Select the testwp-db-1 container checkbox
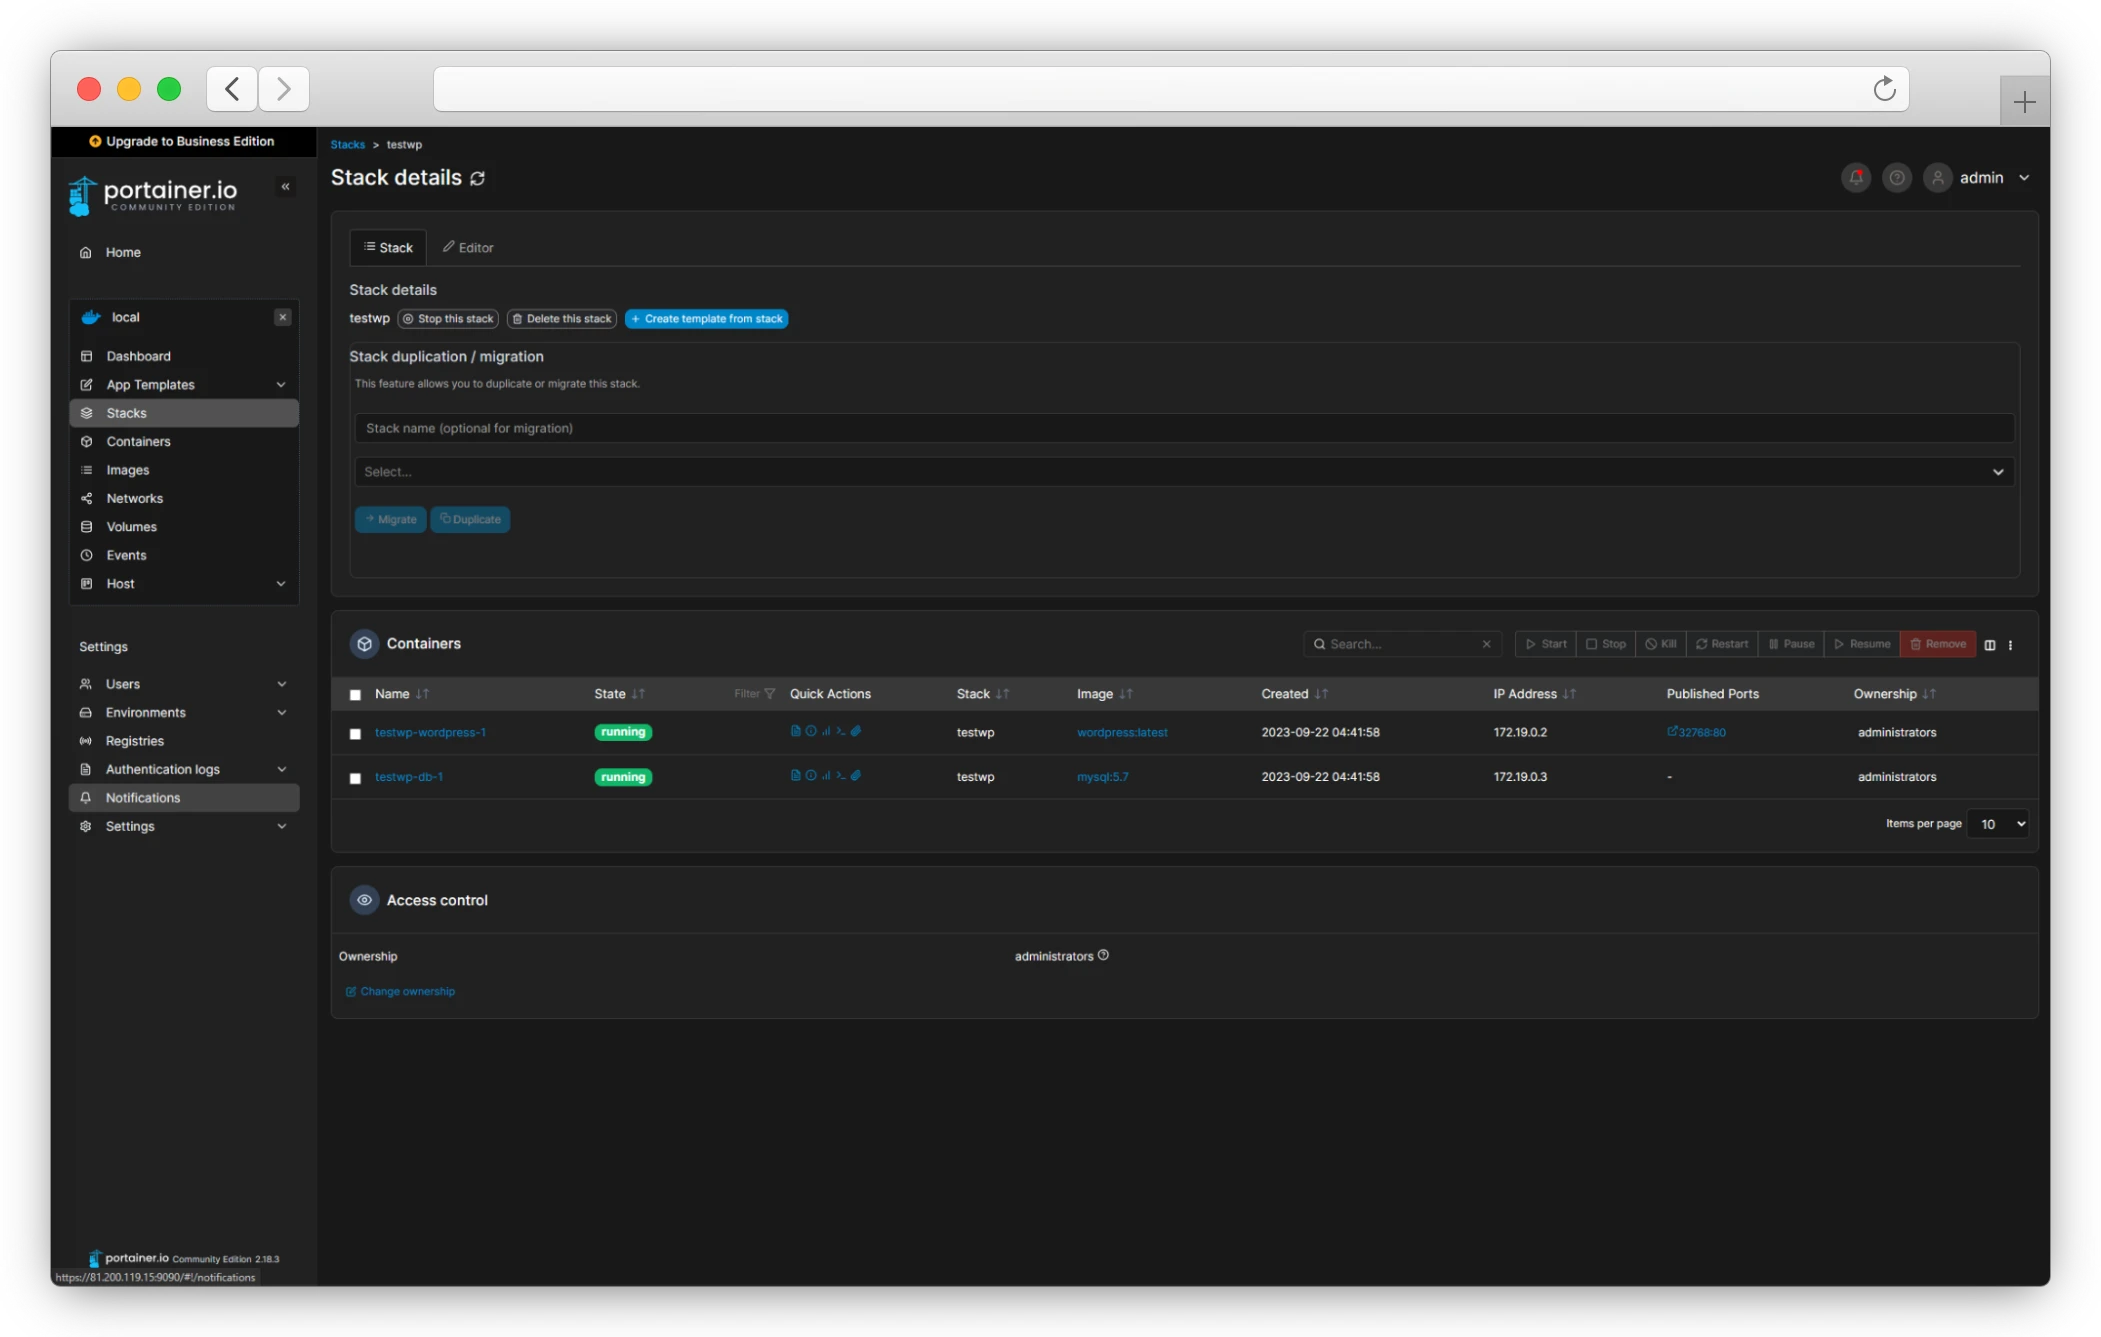 point(355,778)
